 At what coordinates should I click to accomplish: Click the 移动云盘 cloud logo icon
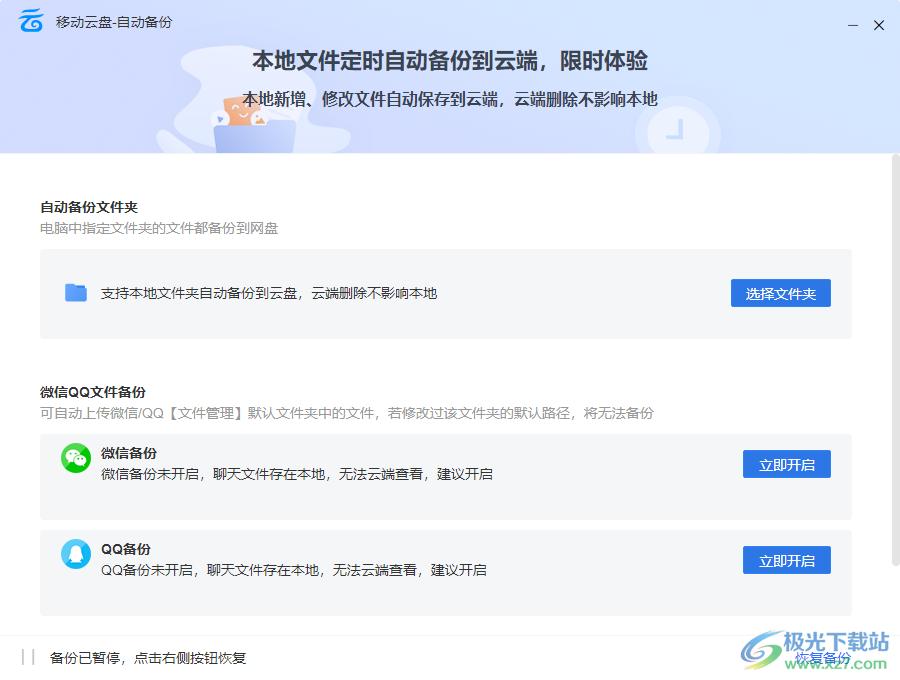click(32, 21)
